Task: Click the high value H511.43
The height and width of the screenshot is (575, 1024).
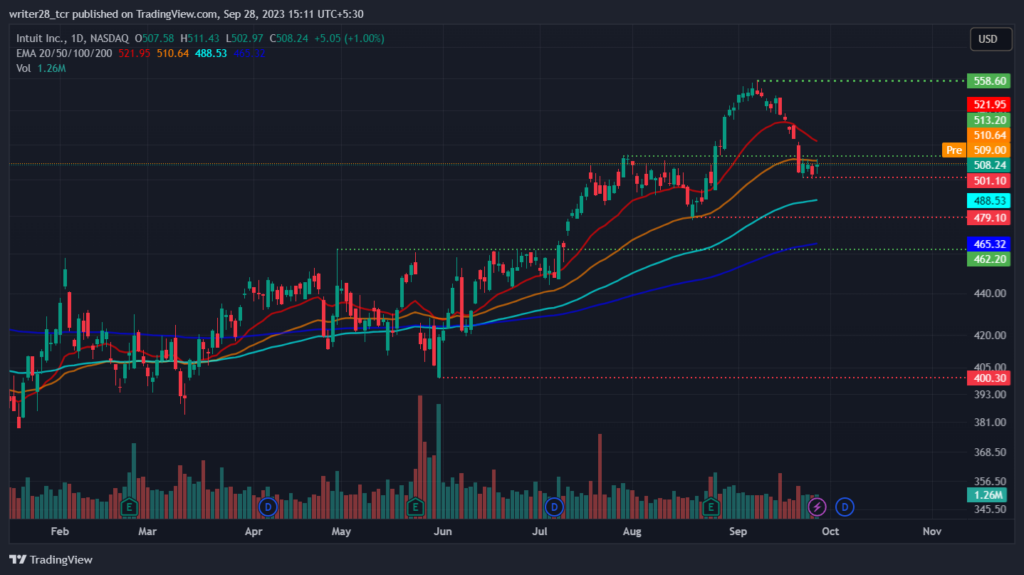Action: 200,39
